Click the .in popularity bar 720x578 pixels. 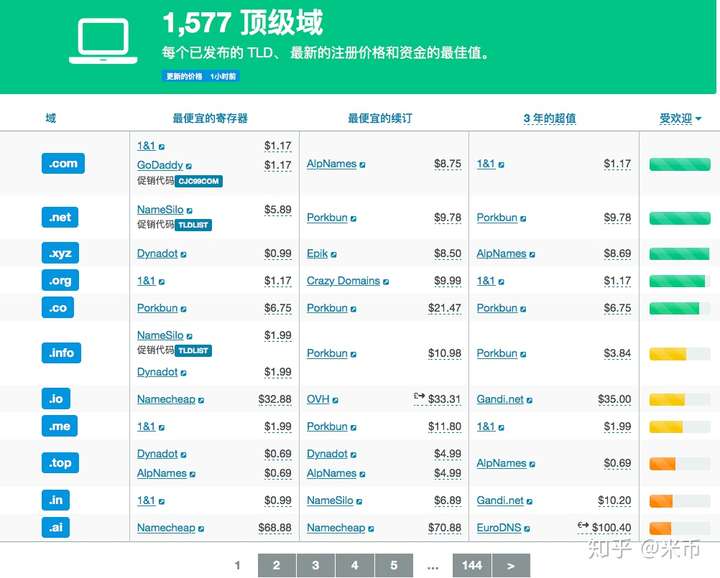pyautogui.click(x=680, y=501)
